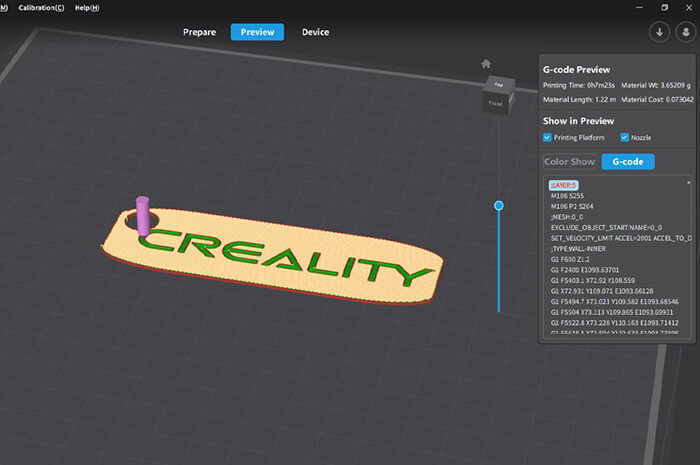The height and width of the screenshot is (465, 700).
Task: Select the ;LAYER:5 line in G-code list
Action: [563, 185]
